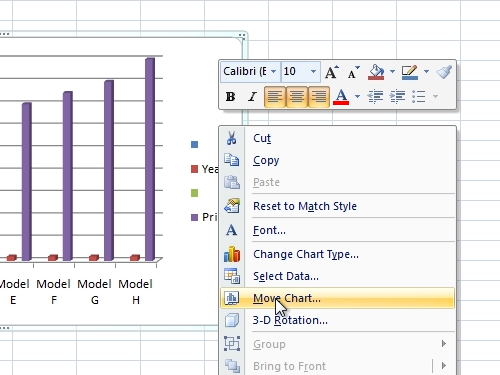
Task: Toggle center text alignment
Action: pos(297,97)
